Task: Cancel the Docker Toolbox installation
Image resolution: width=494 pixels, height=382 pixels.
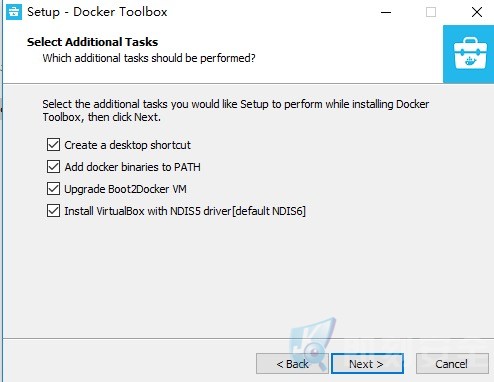Action: point(452,364)
